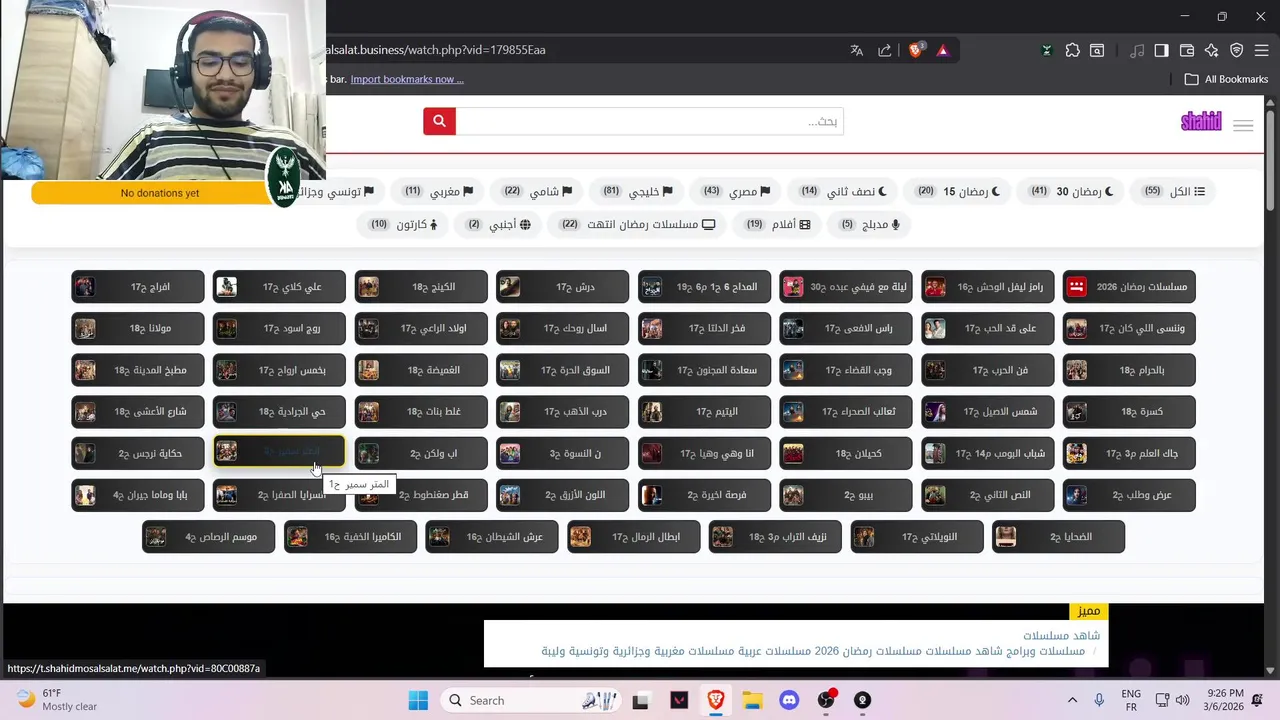
Task: Click the browser address bar URL
Action: pyautogui.click(x=436, y=50)
